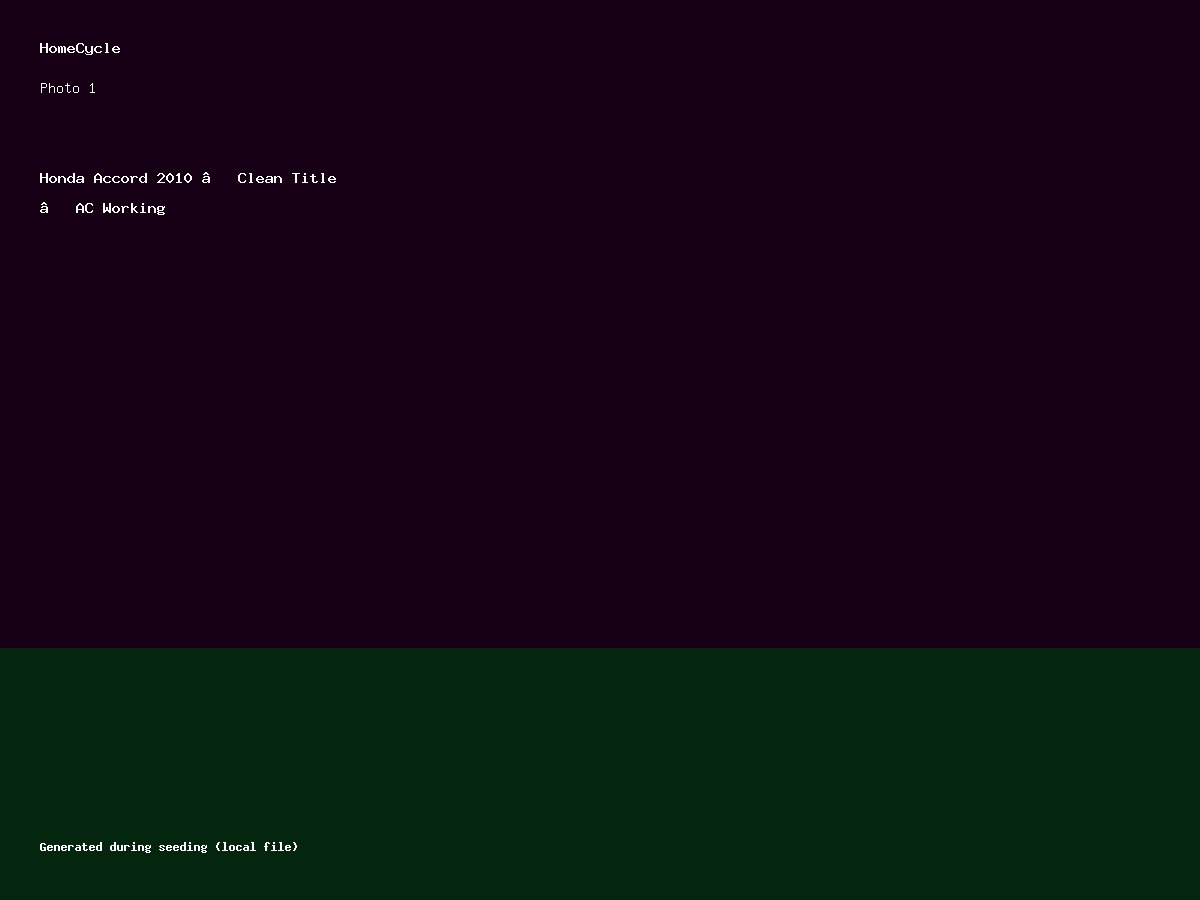Click the number 1 after Photo
1200x900 pixels.
[x=92, y=88]
